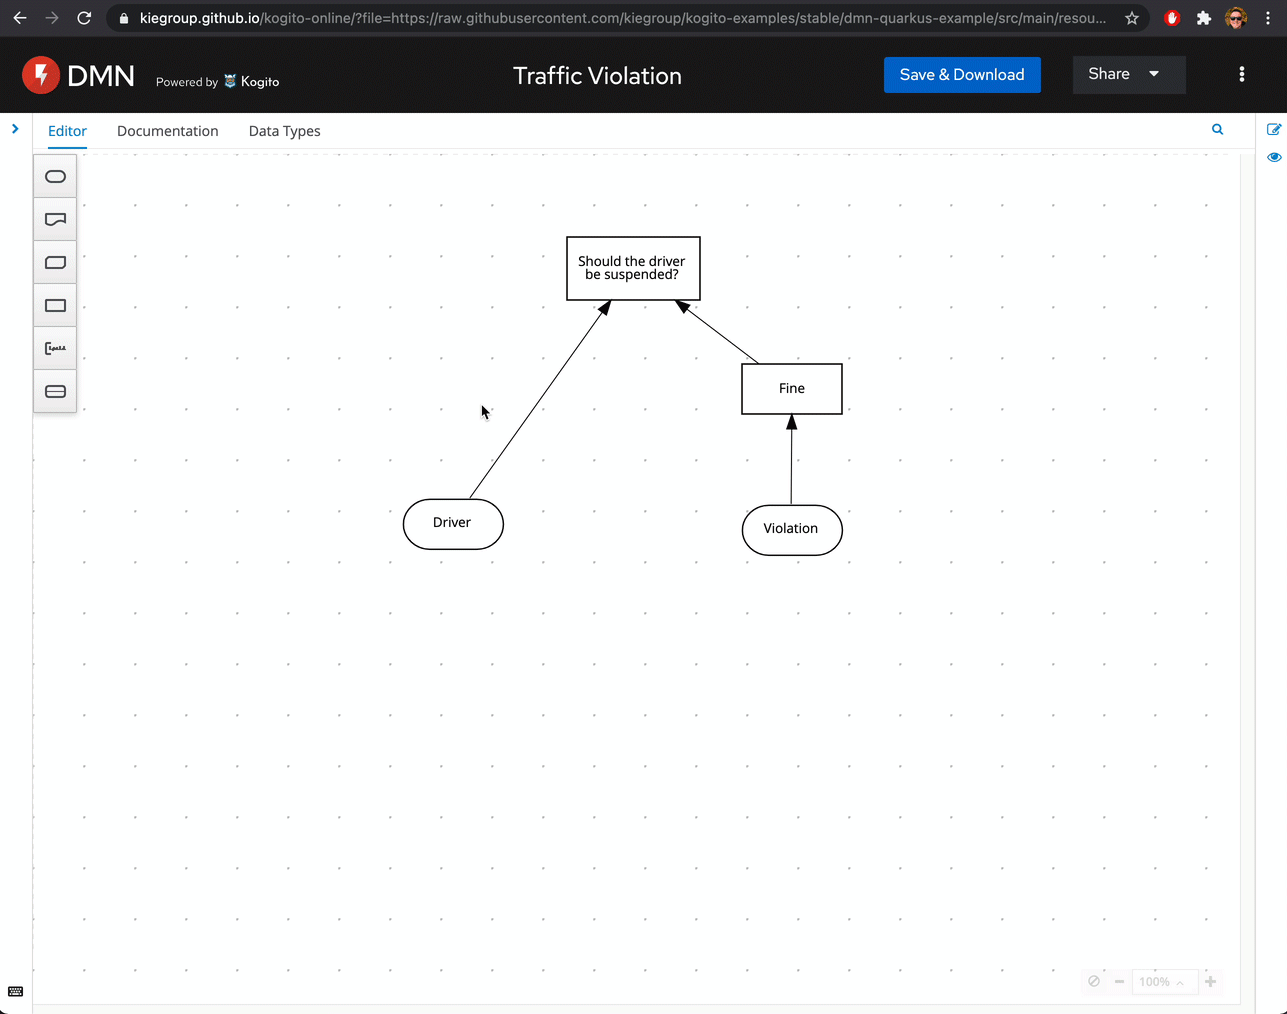Pick the Business Knowledge Model palette shape

pyautogui.click(x=55, y=263)
